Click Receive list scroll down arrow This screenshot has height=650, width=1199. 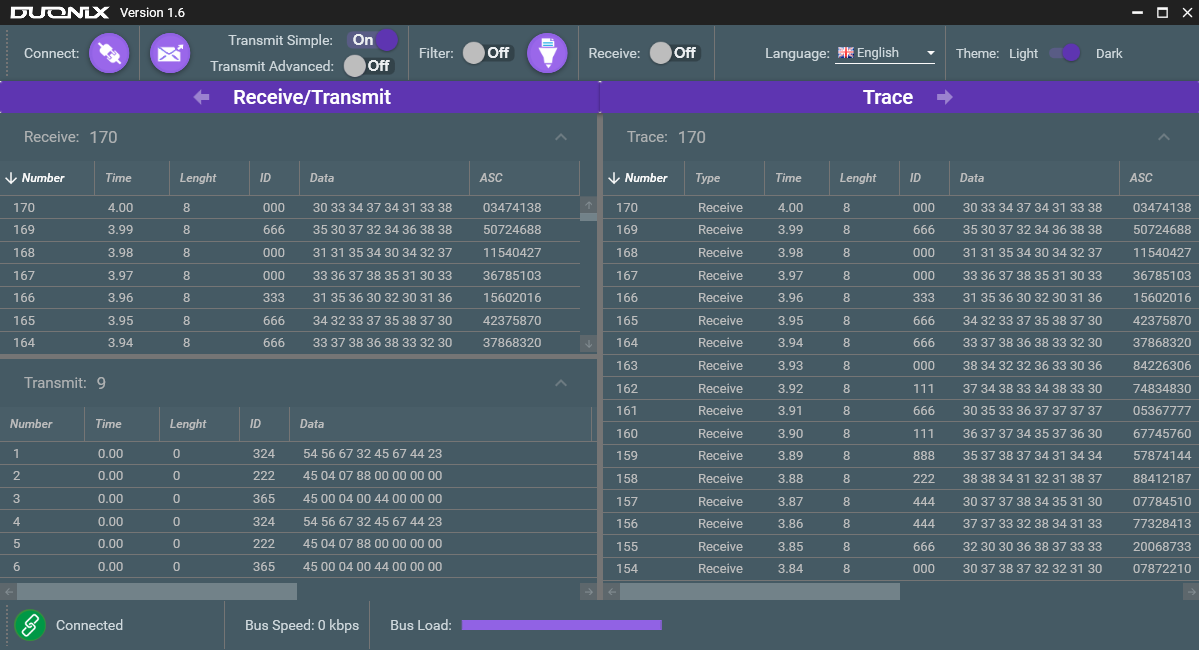point(588,343)
